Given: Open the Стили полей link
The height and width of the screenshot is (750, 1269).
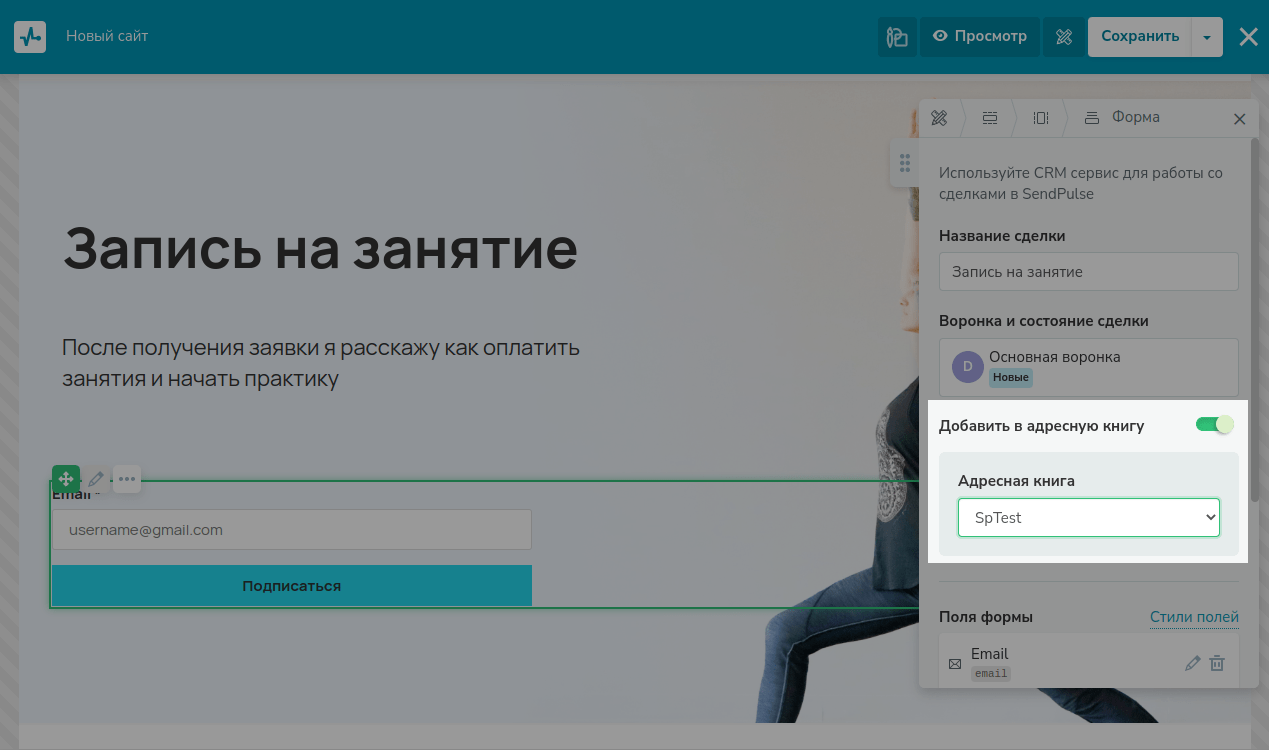Looking at the screenshot, I should (1194, 617).
